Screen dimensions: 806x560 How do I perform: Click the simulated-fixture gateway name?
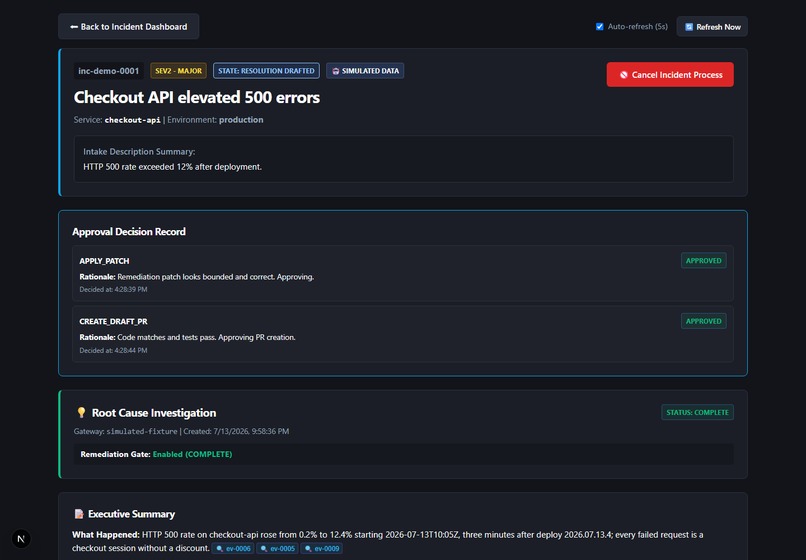click(x=142, y=431)
